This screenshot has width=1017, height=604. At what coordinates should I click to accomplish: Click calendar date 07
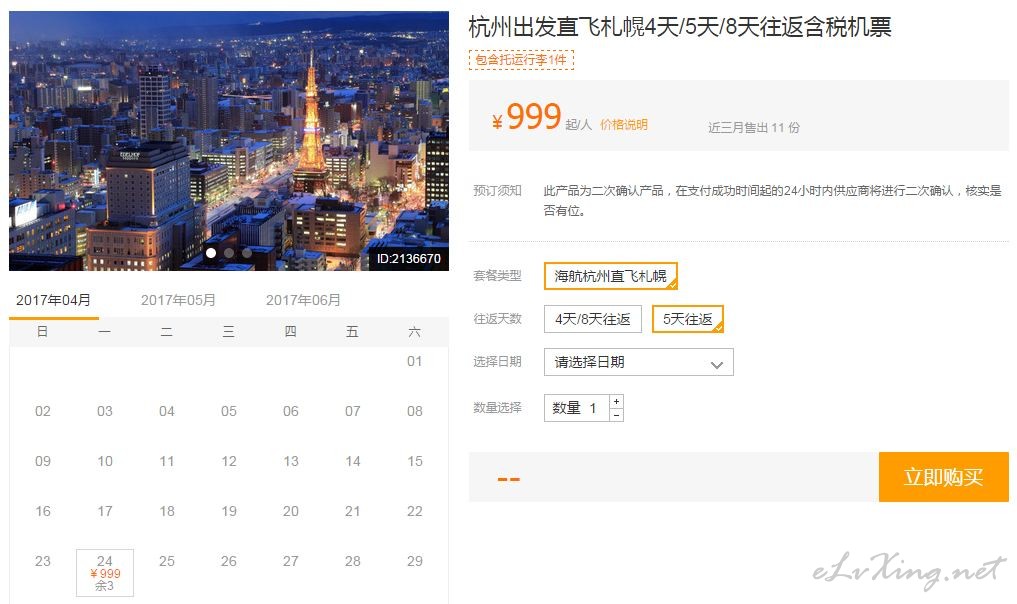[353, 411]
